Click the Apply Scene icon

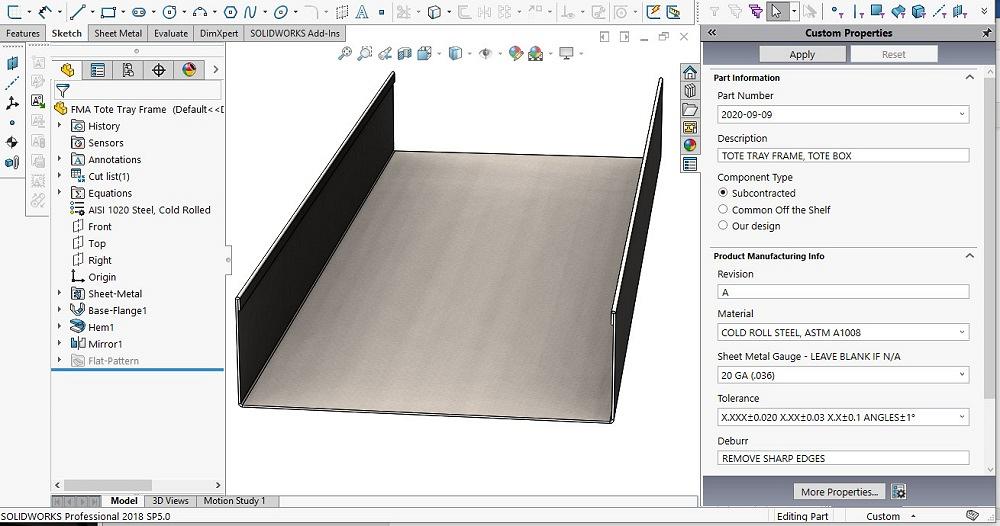point(536,54)
